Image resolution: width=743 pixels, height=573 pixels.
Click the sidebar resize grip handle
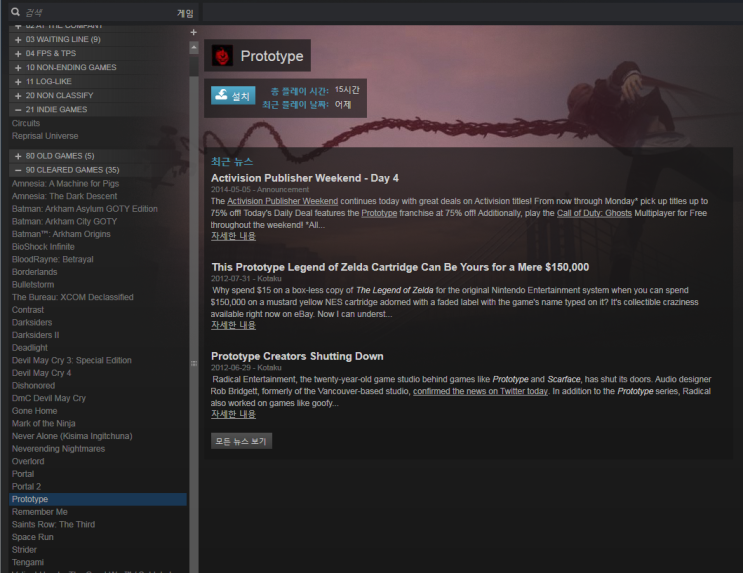[x=194, y=364]
